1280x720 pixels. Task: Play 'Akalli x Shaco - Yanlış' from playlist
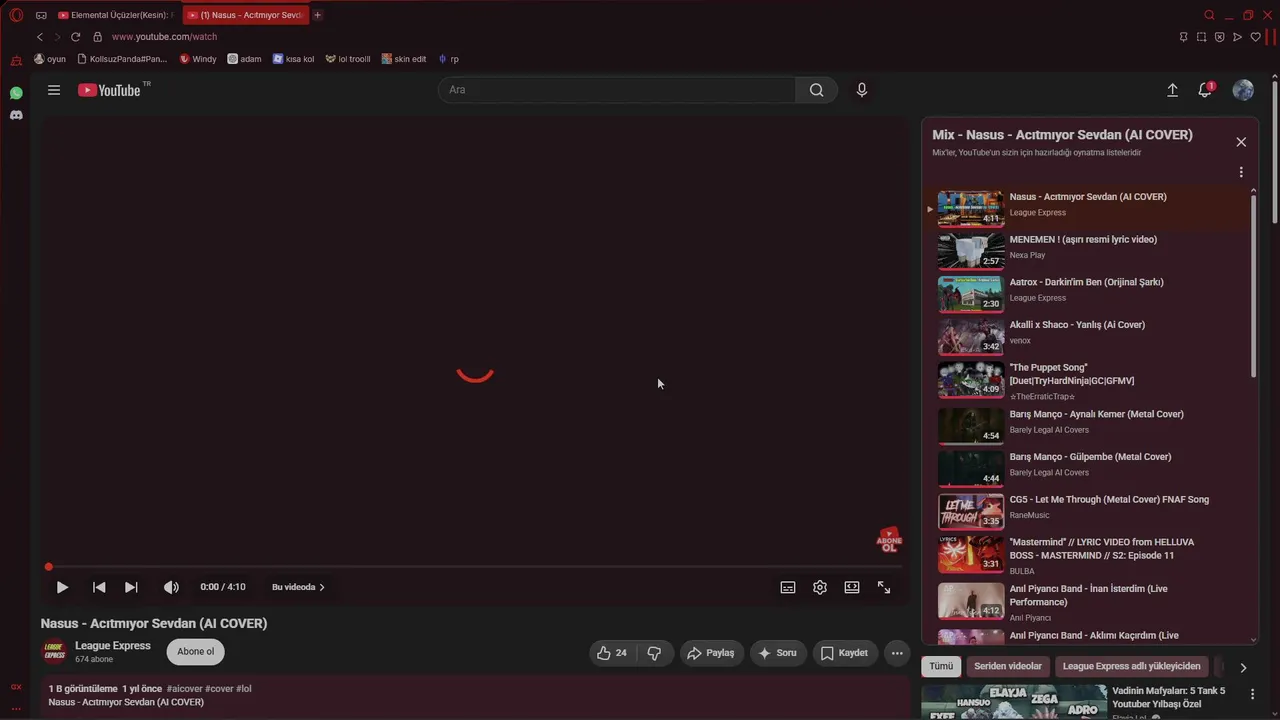tap(1094, 336)
